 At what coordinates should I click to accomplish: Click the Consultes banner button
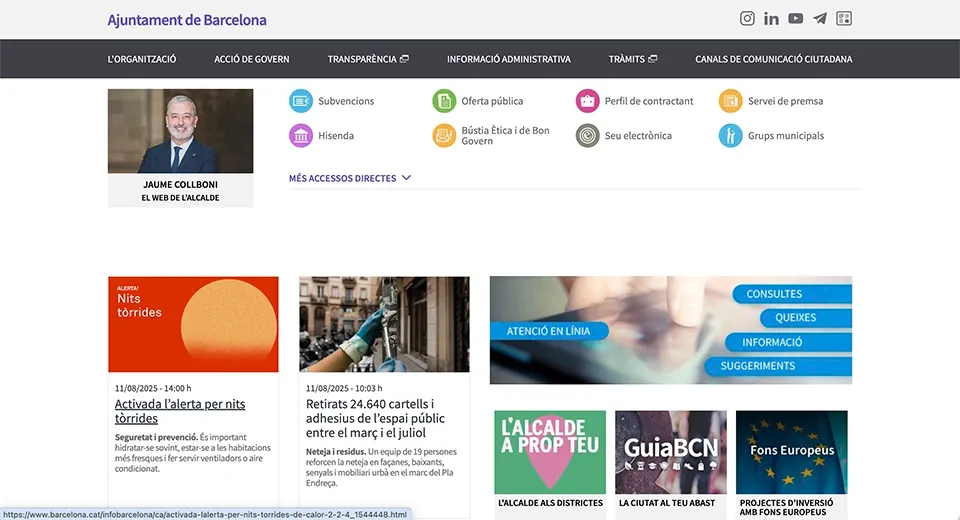click(x=792, y=294)
